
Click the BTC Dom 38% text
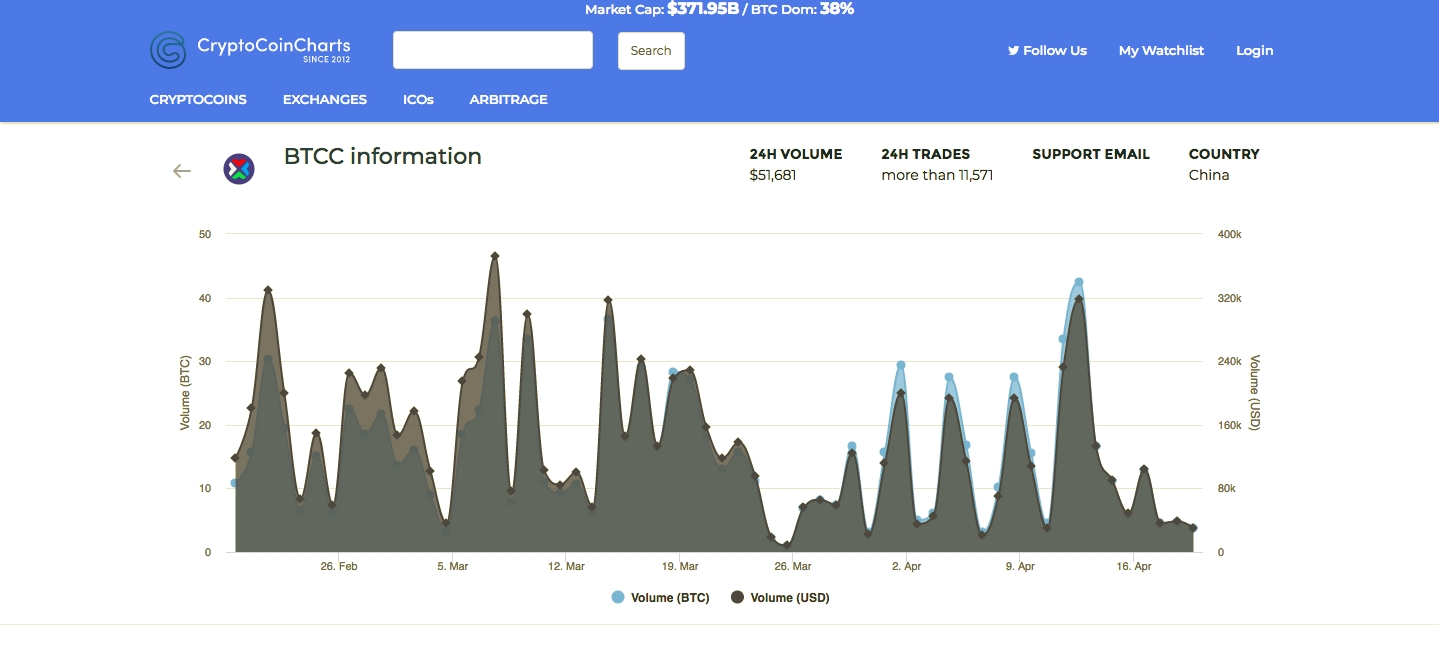tap(801, 9)
